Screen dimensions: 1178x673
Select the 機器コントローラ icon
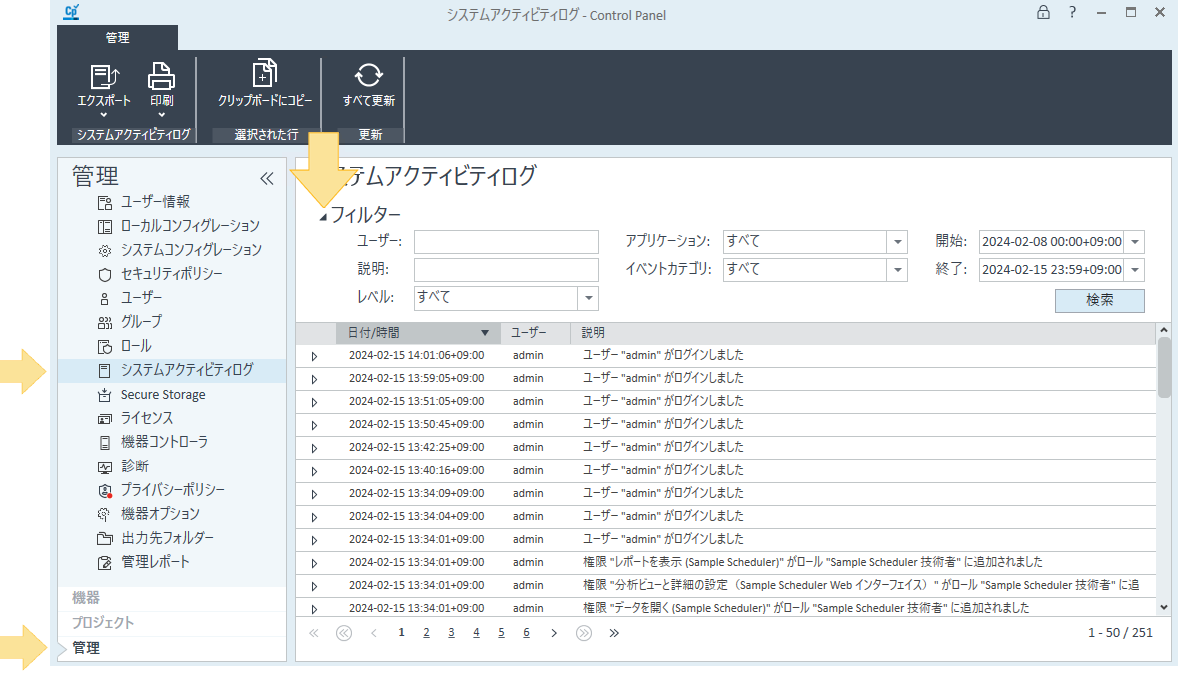pos(103,442)
